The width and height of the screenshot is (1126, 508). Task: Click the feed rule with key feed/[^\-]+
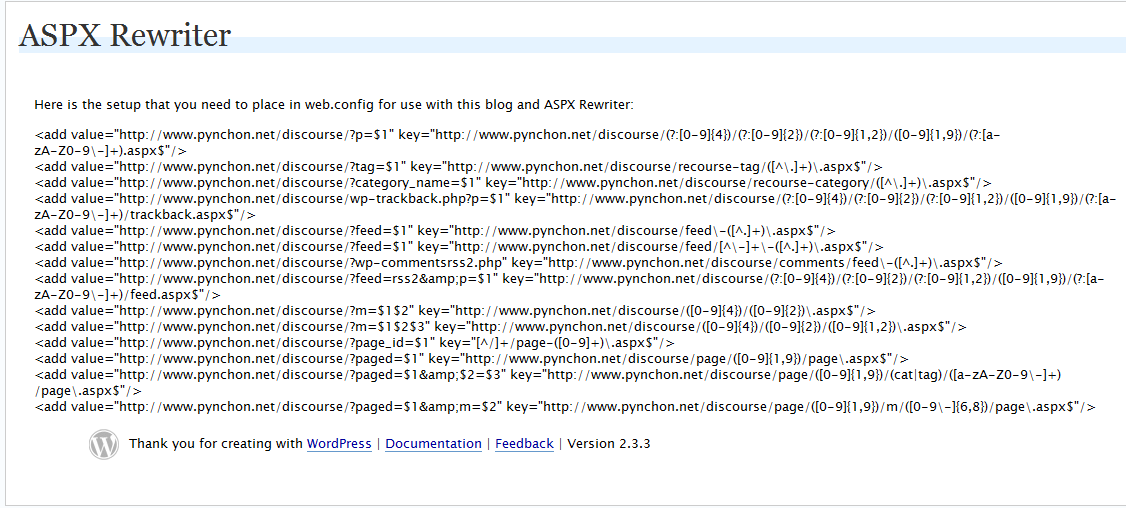pyautogui.click(x=459, y=247)
